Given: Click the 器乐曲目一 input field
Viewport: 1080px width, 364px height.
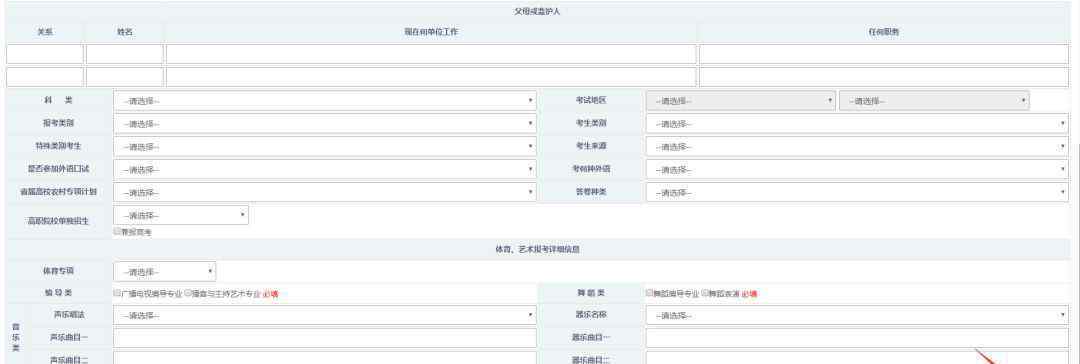Looking at the screenshot, I should (857, 338).
